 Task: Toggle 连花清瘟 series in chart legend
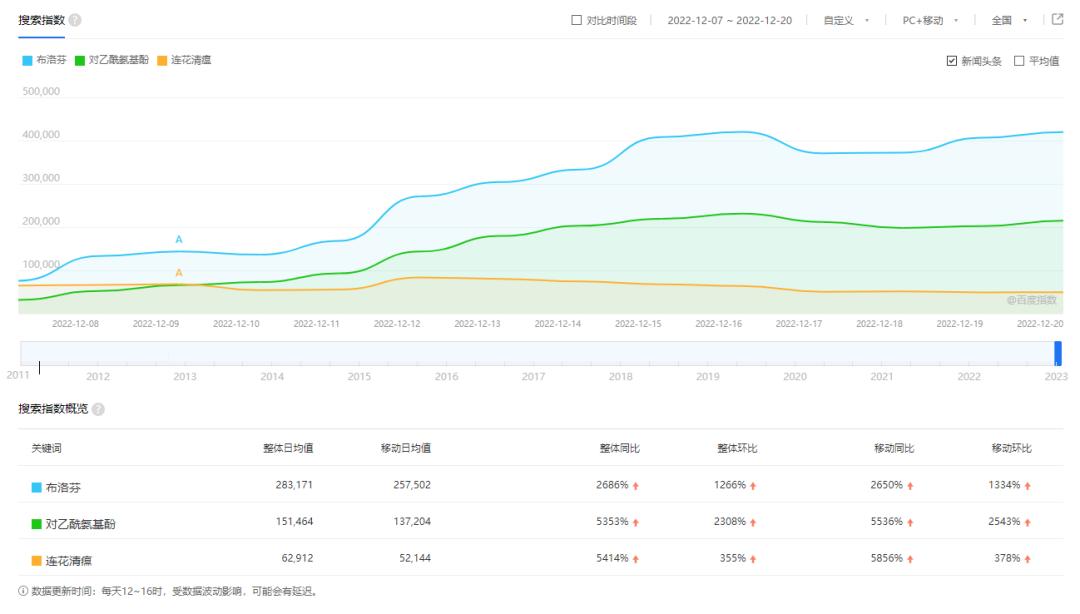click(x=184, y=60)
